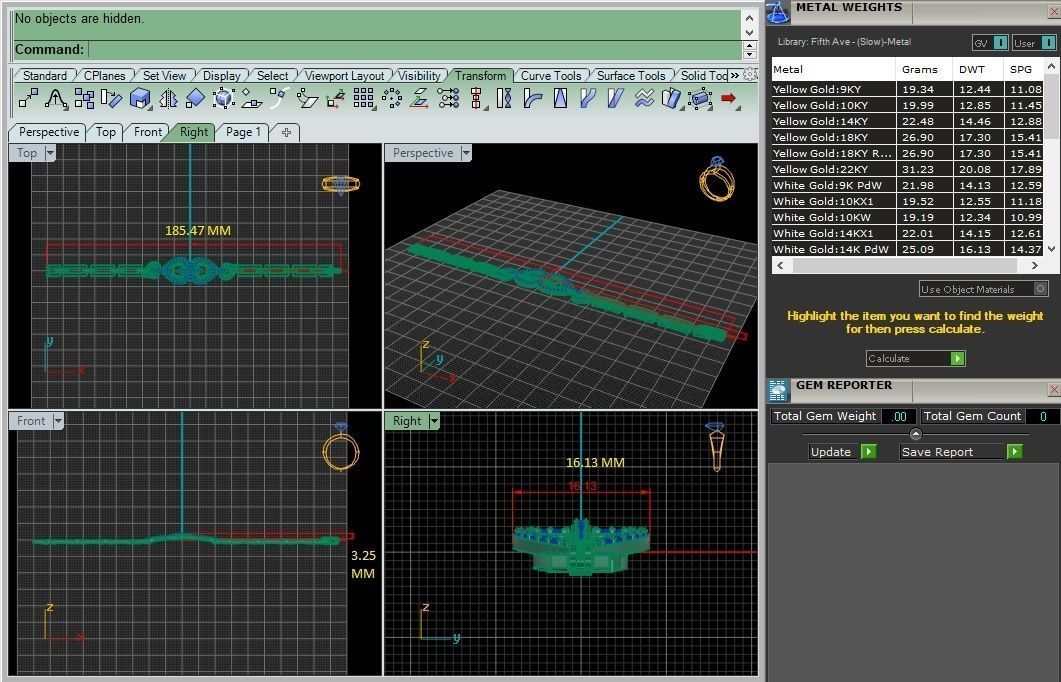Click the Set XYZ Coordinates tool
Viewport: 1061px width, 682px height.
[x=420, y=99]
